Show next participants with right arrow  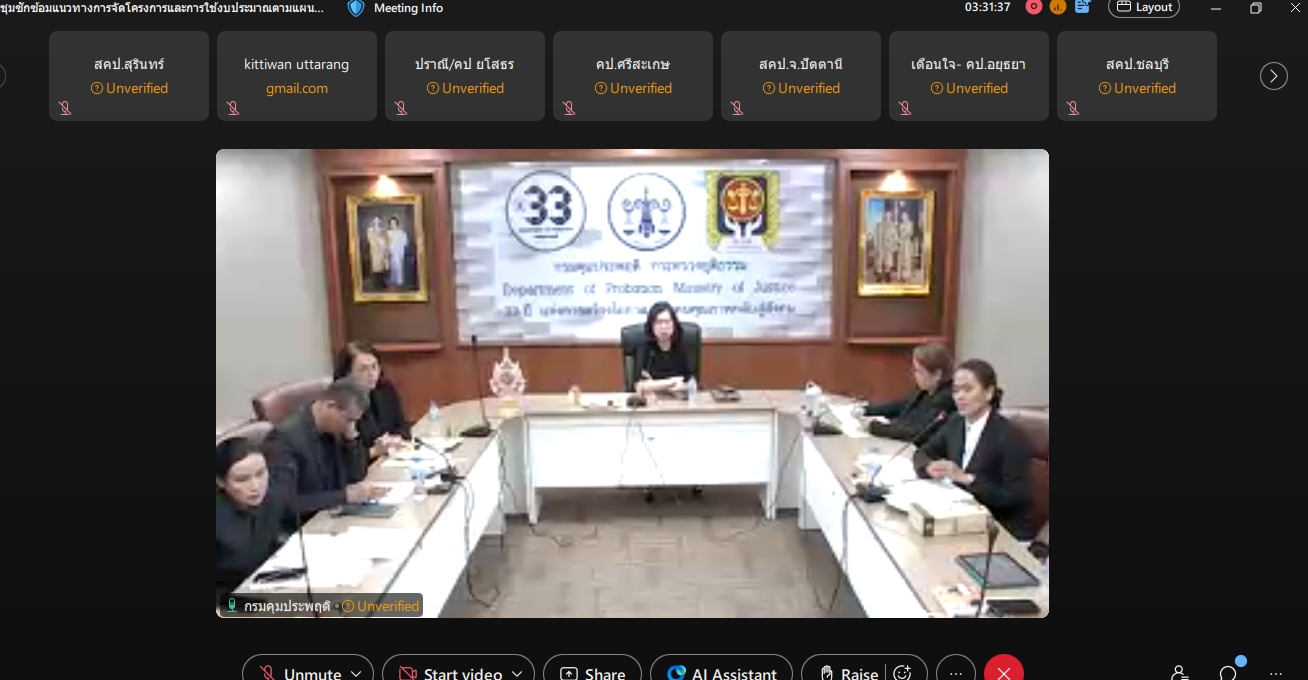[x=1273, y=76]
